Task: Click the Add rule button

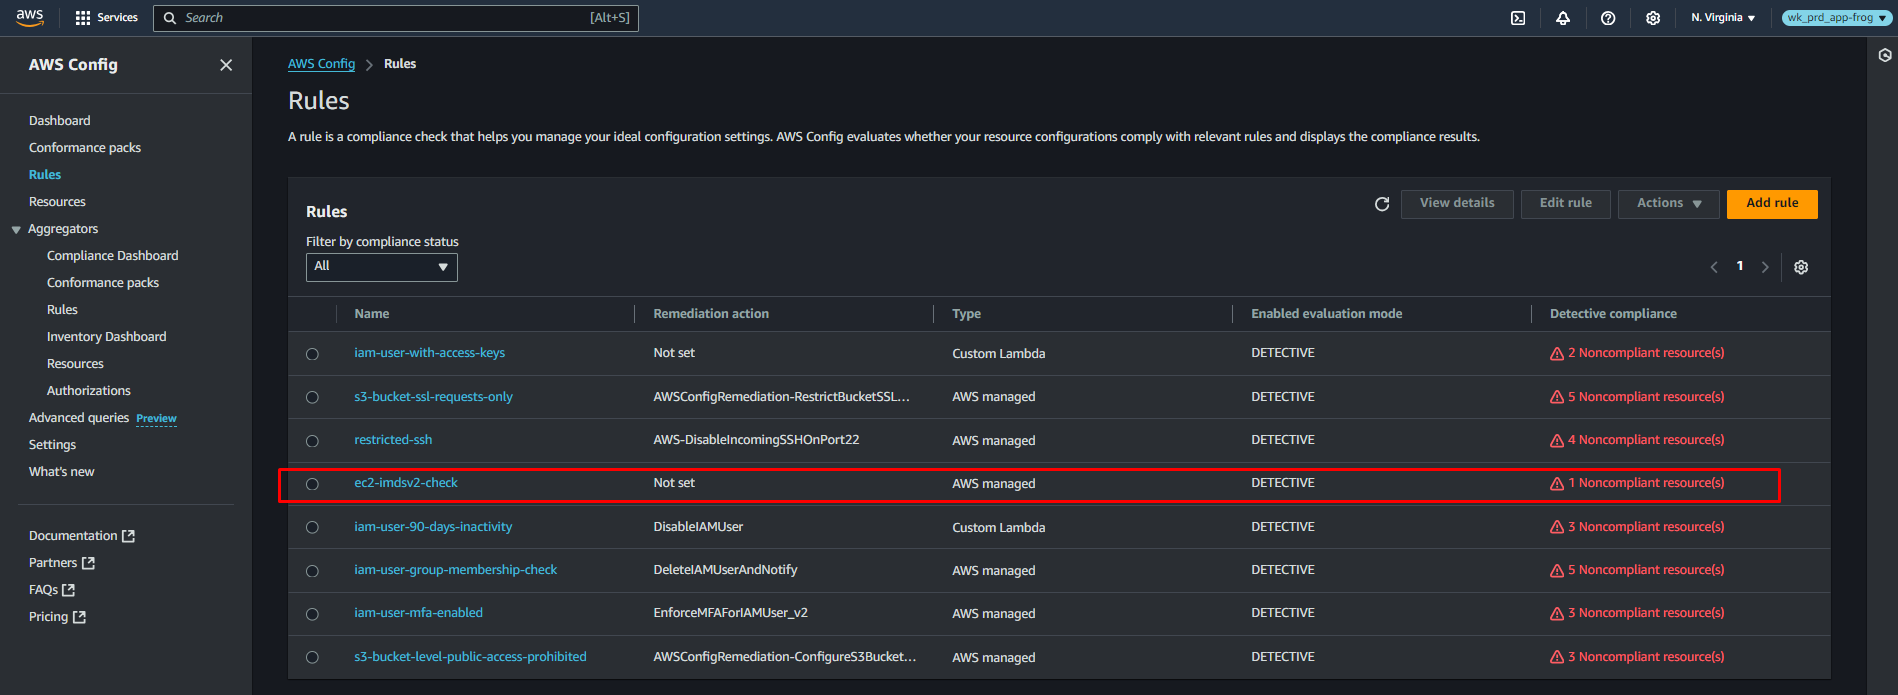Action: [1772, 204]
